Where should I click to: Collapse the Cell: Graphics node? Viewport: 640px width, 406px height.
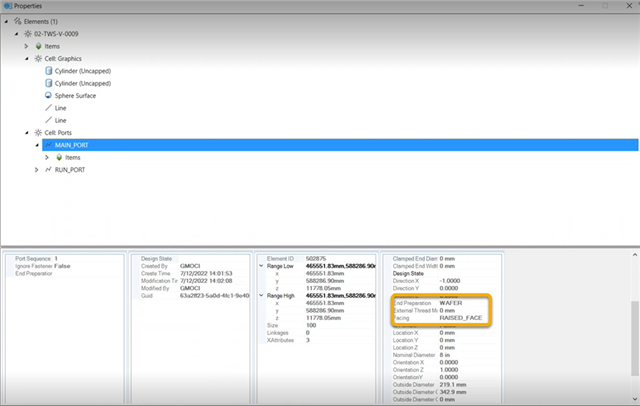point(27,59)
